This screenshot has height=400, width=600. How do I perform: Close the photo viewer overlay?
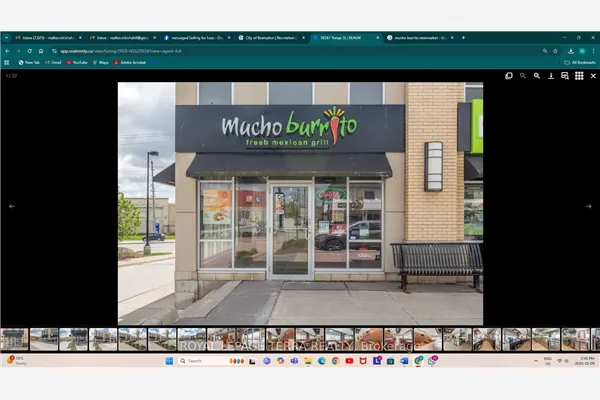pos(593,76)
